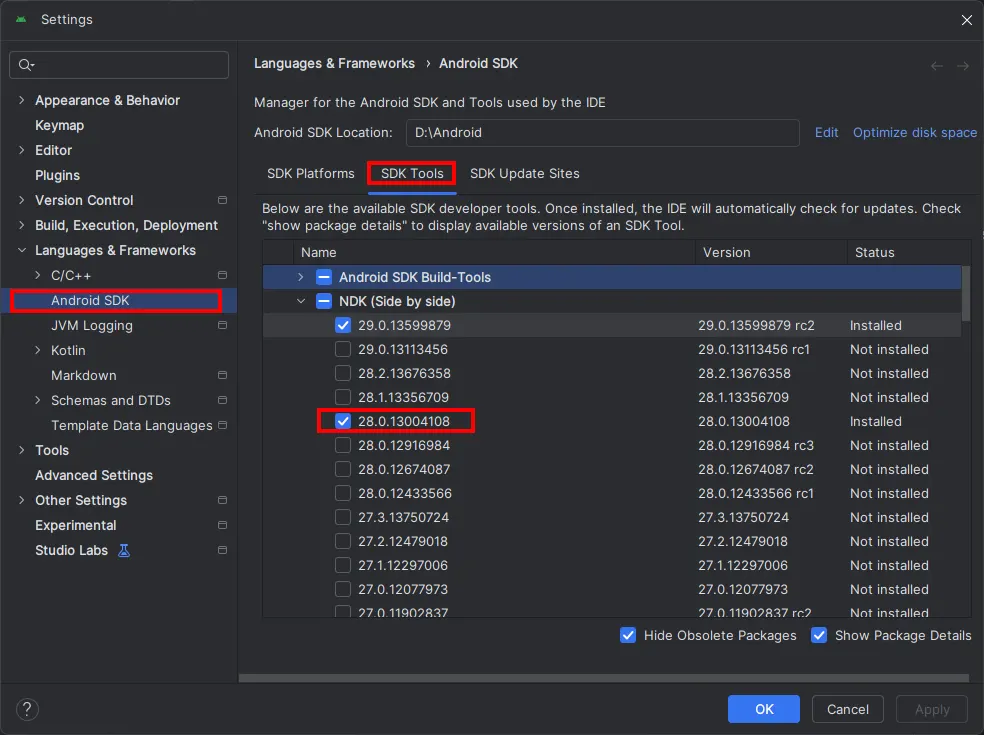Uncheck NDK version 28.0.13004108
984x735 pixels.
343,421
